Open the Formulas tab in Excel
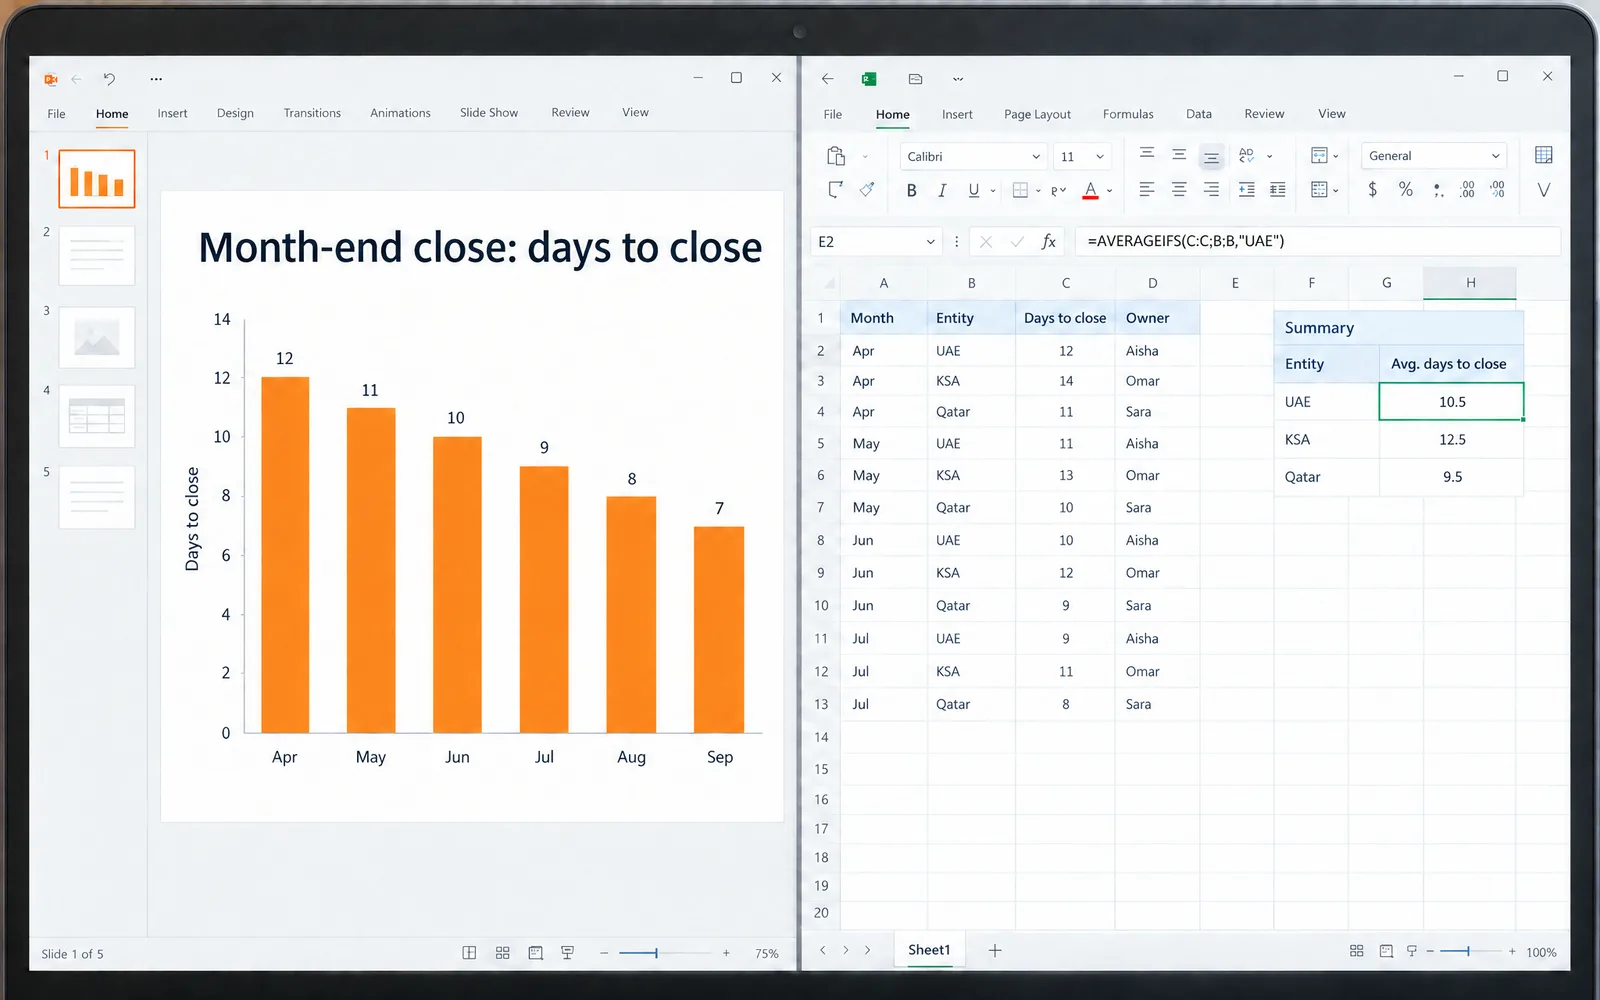Viewport: 1600px width, 1000px height. 1128,114
